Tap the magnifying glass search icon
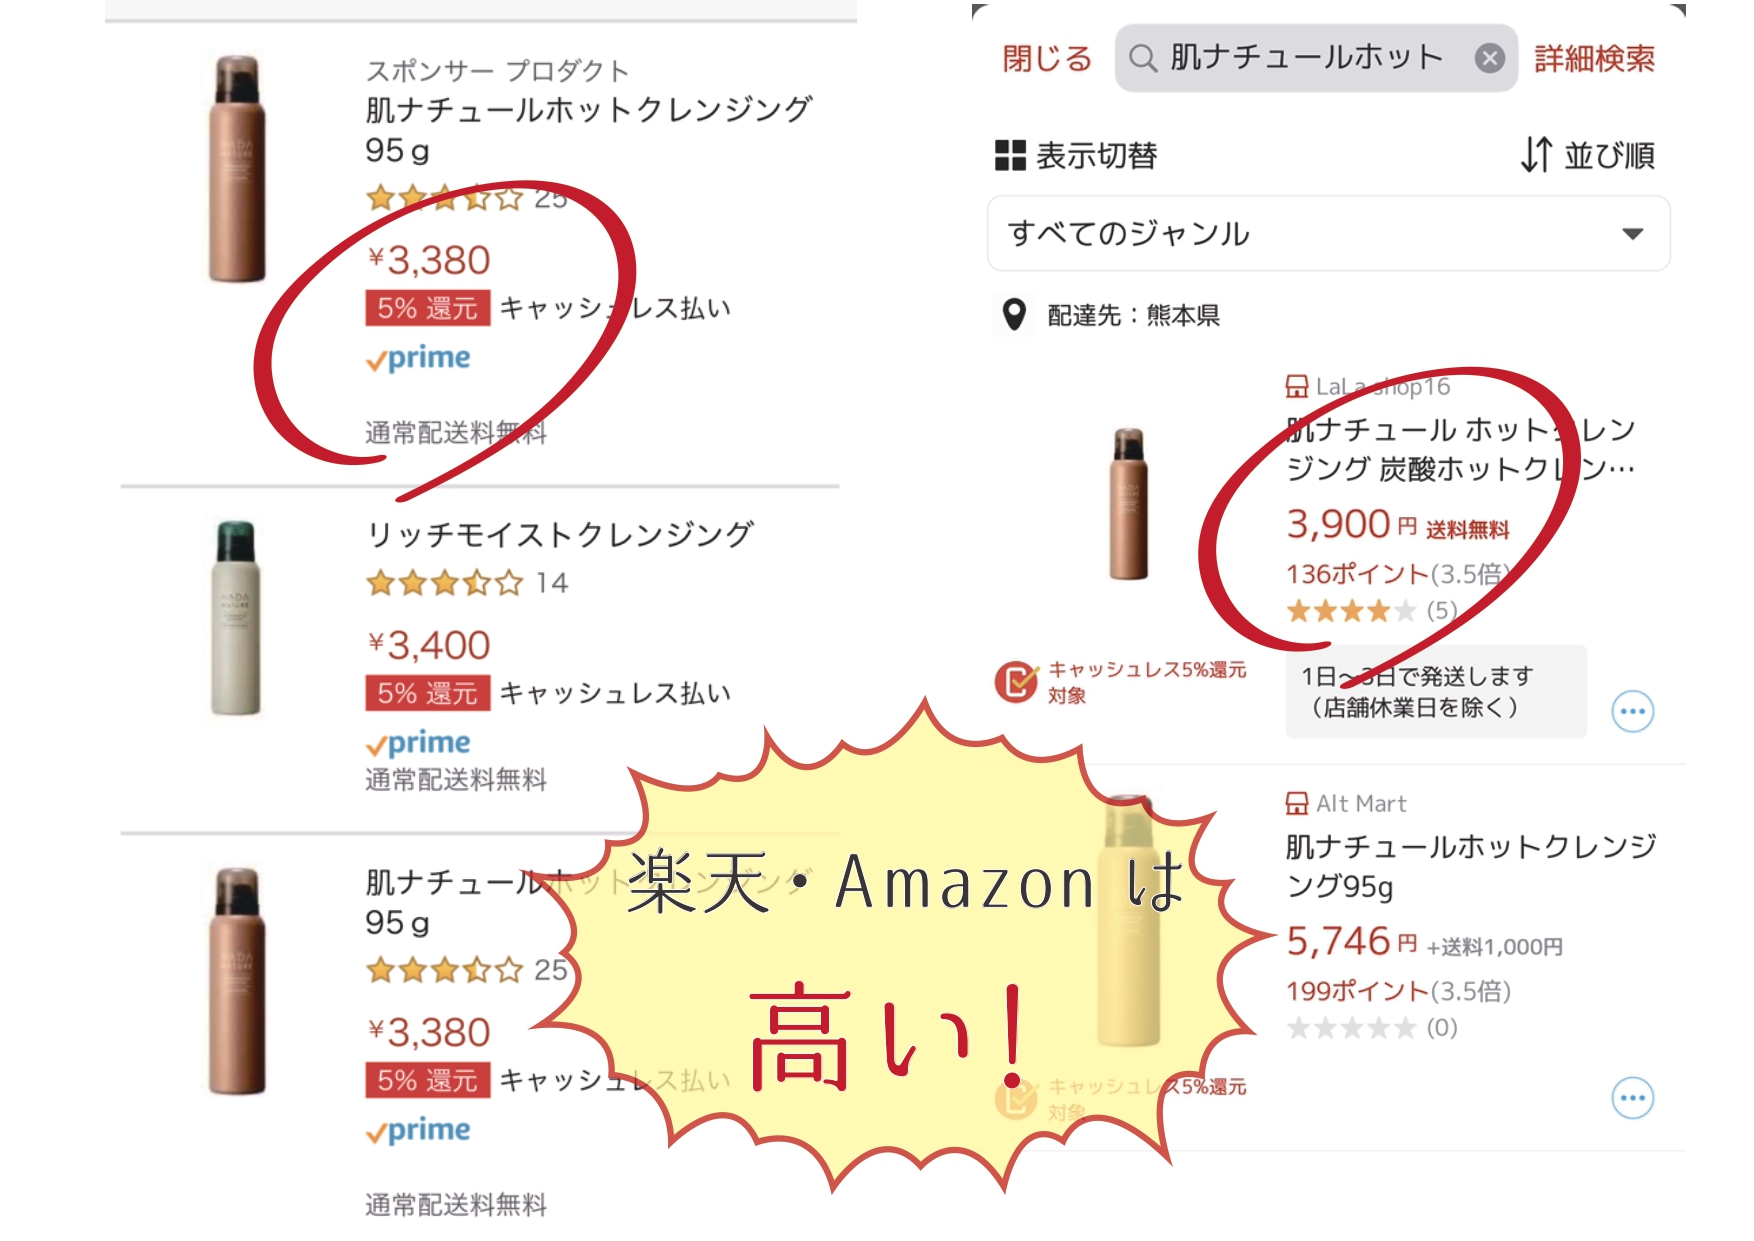This screenshot has height=1241, width=1754. [1142, 58]
